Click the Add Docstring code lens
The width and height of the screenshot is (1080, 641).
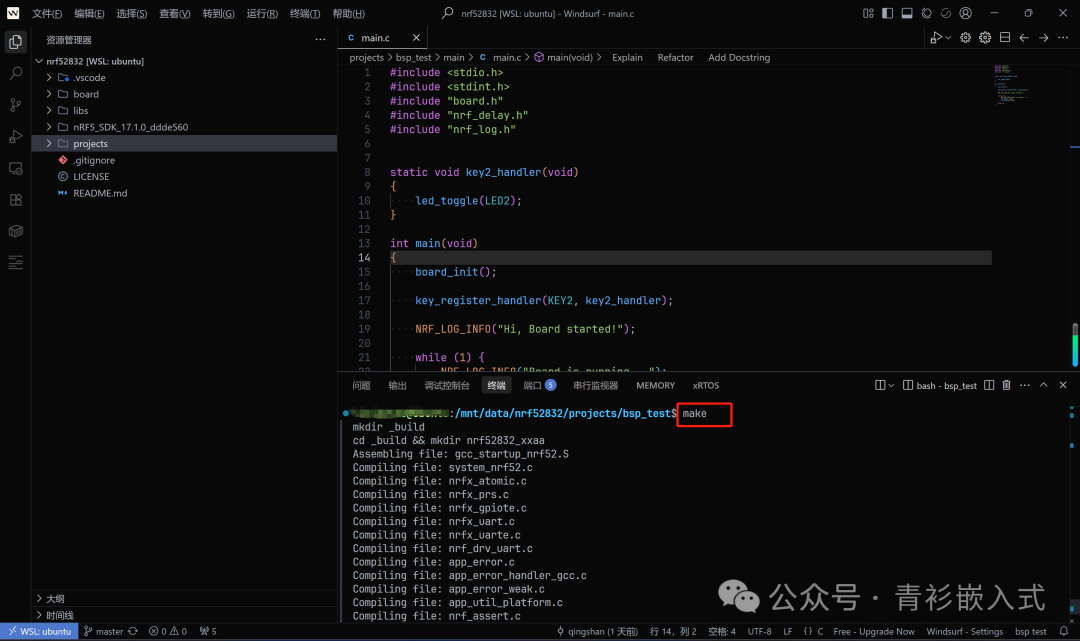(739, 57)
